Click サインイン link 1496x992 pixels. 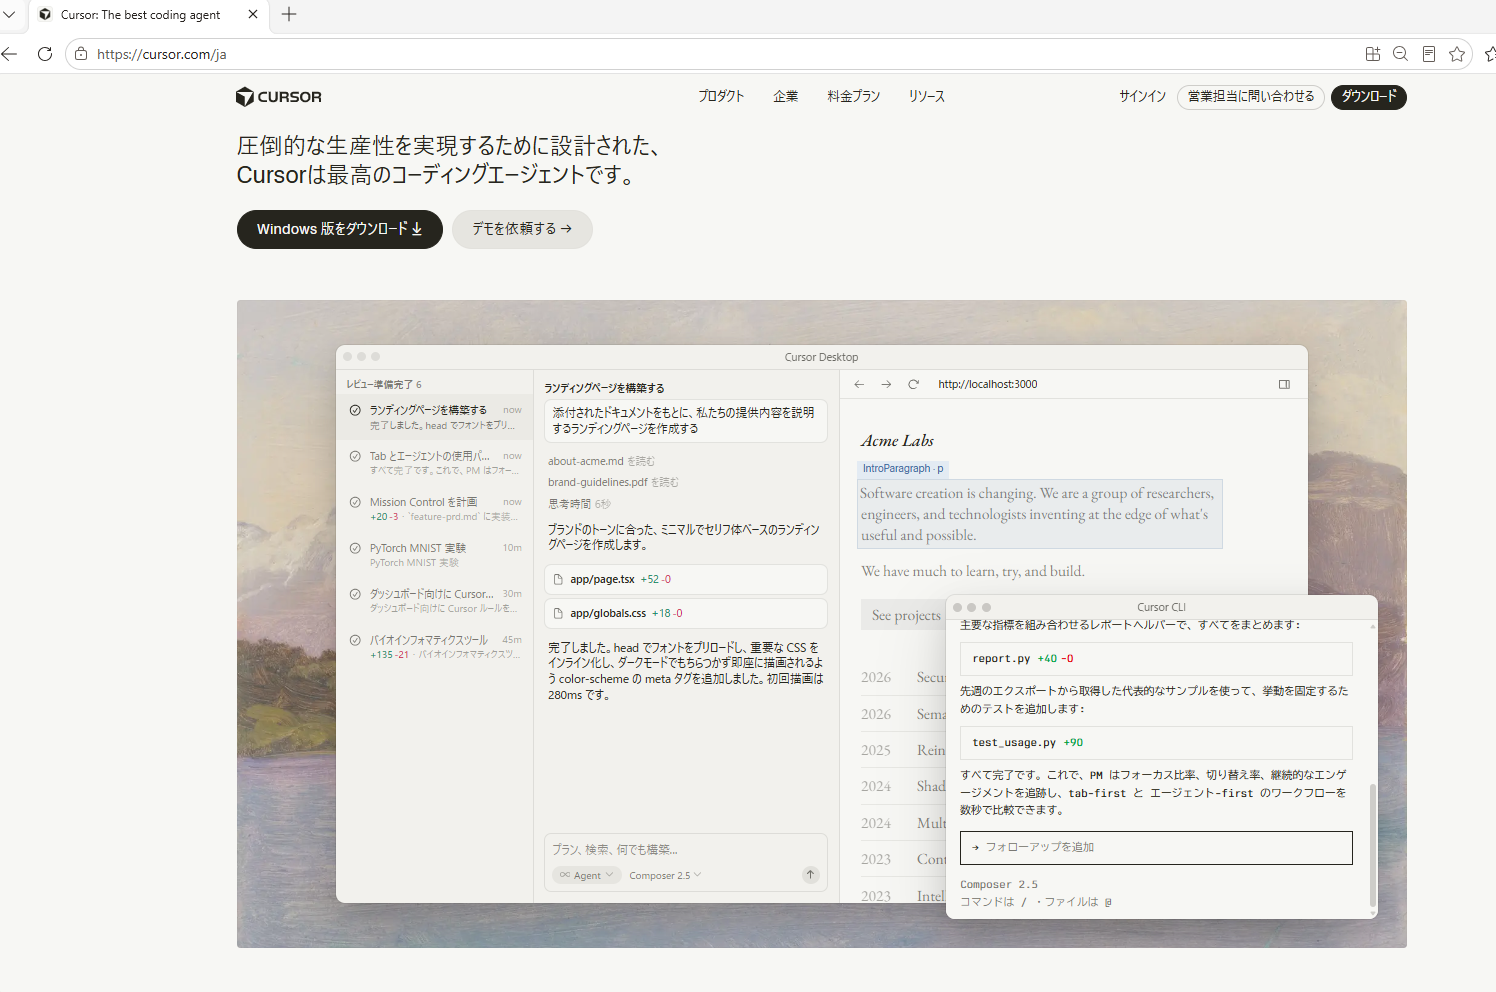pyautogui.click(x=1142, y=96)
